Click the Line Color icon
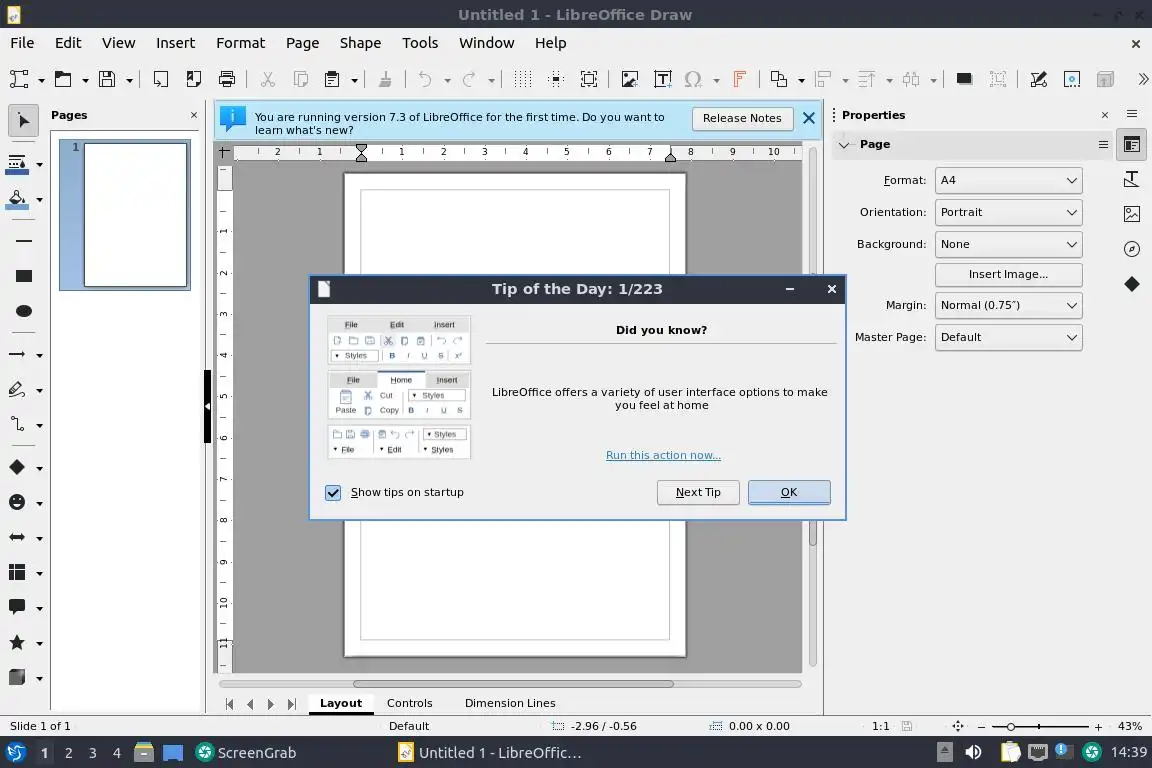The width and height of the screenshot is (1152, 768). tap(18, 165)
